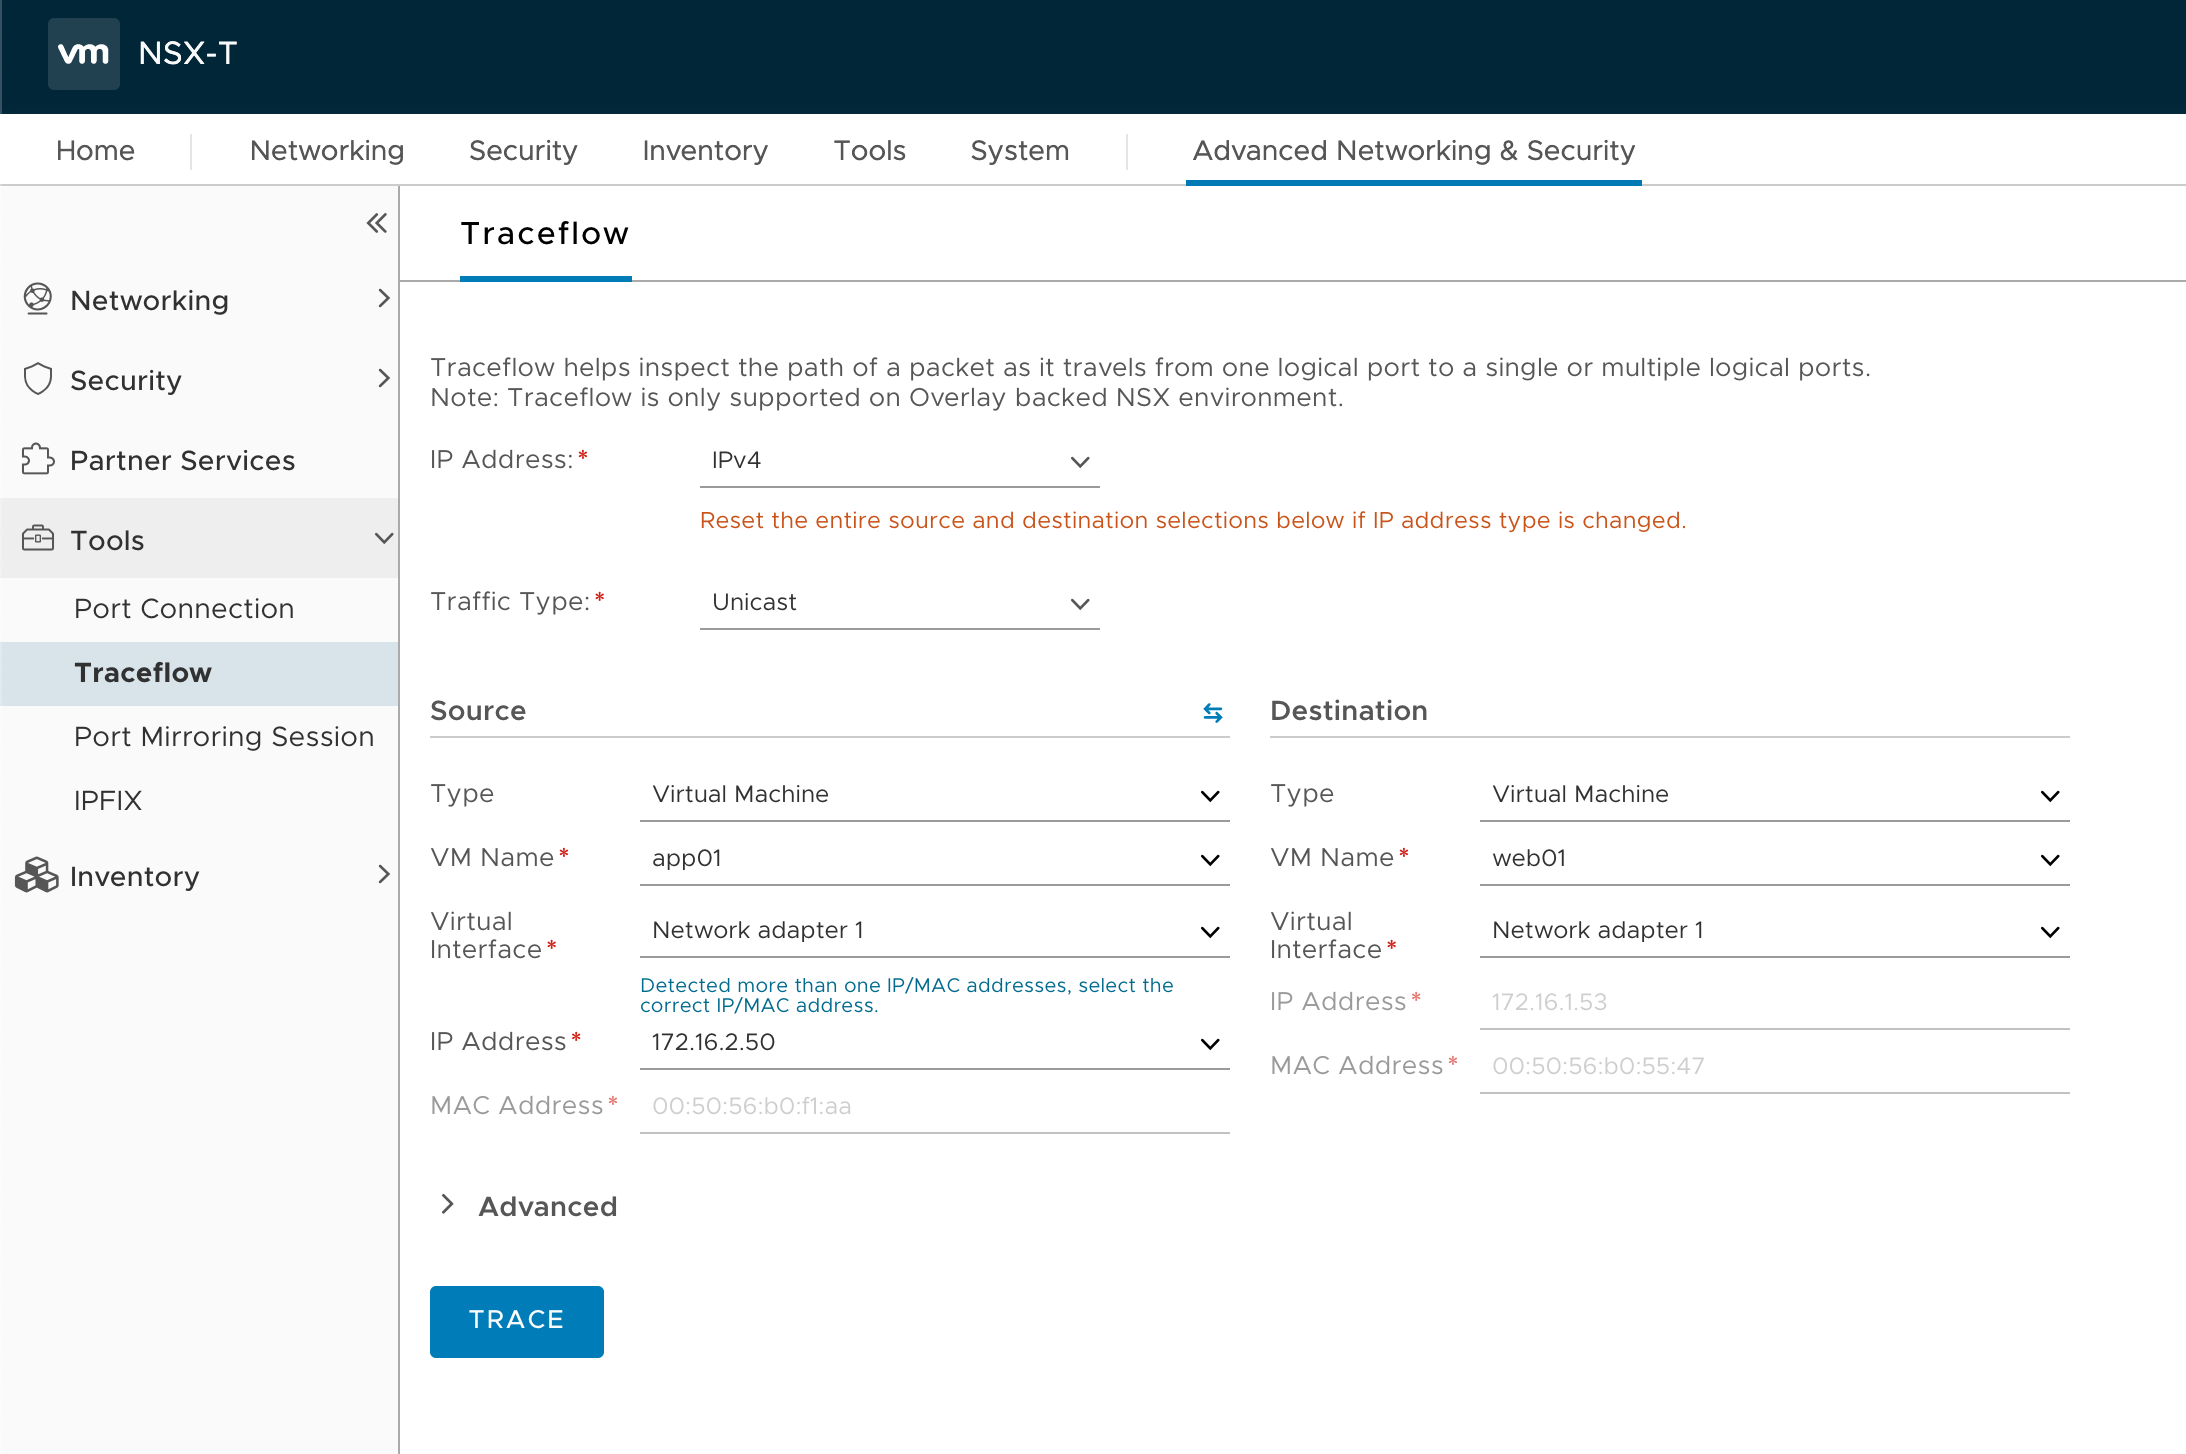Collapse the sidebar with double-chevron icon
This screenshot has height=1454, width=2186.
(x=376, y=223)
